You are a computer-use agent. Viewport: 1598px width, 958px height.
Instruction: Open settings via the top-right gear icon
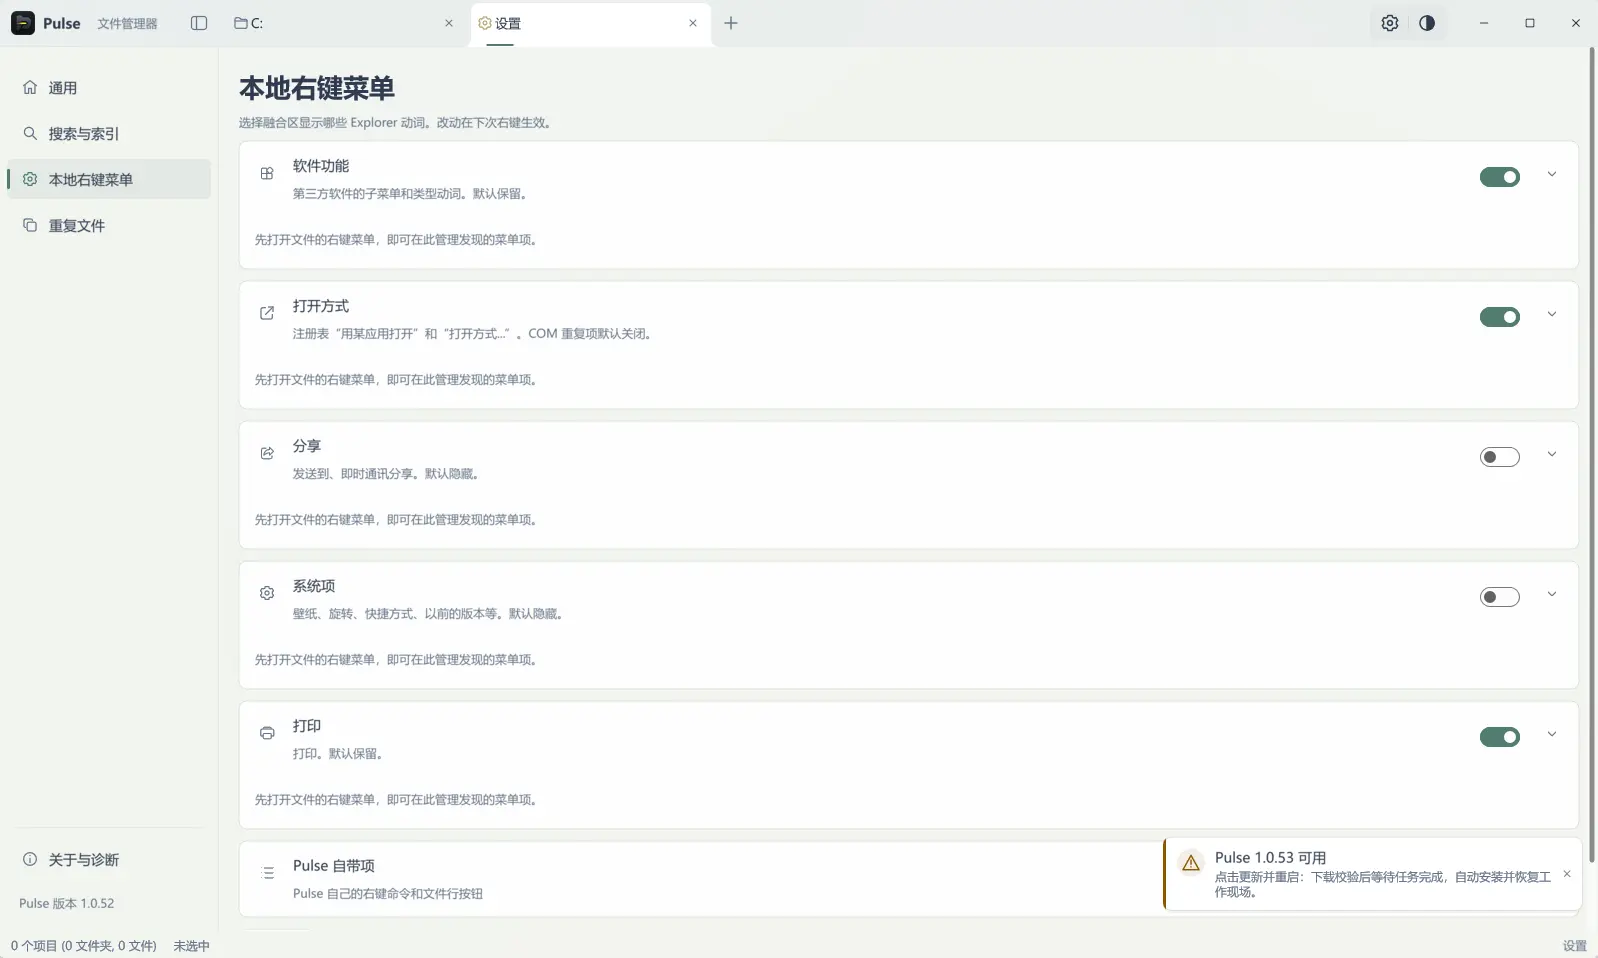[x=1390, y=23]
